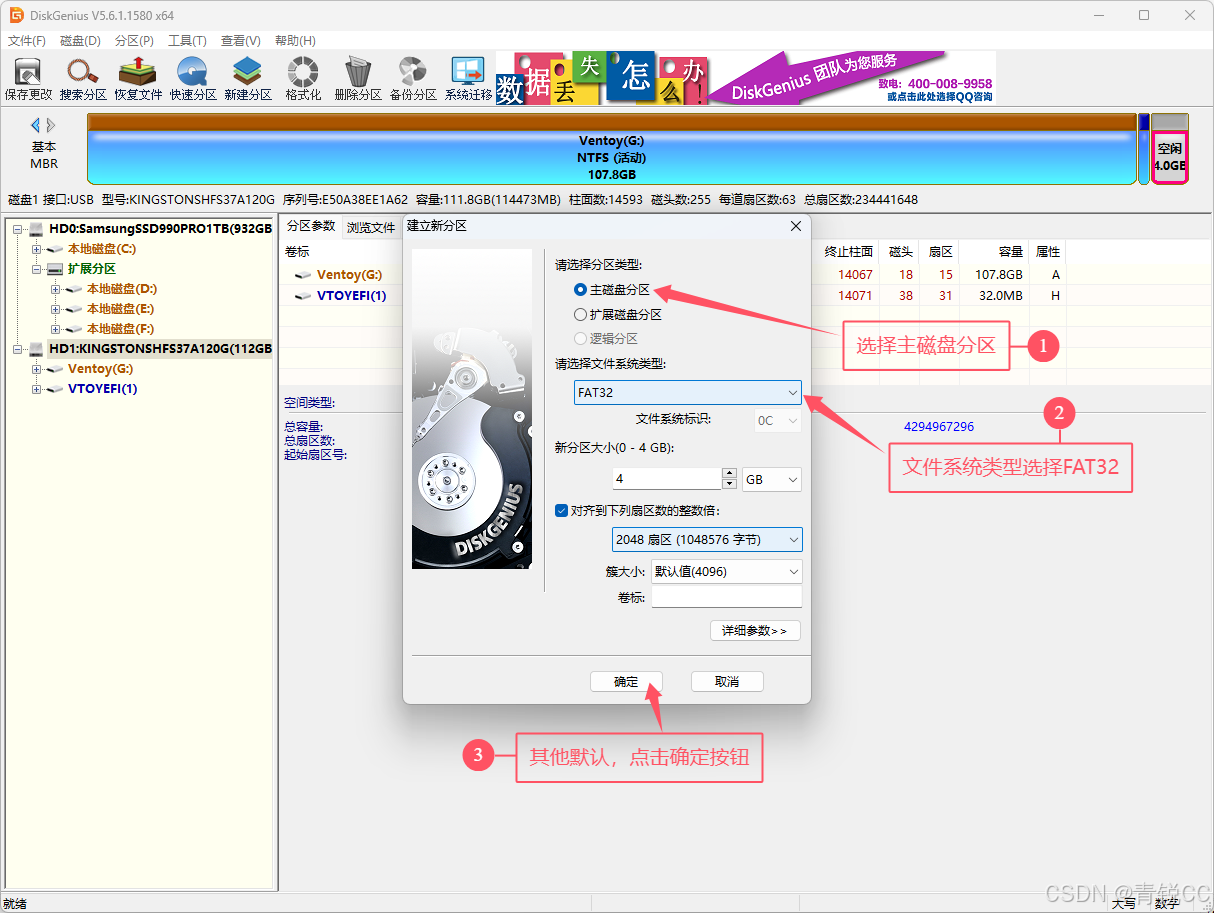Close the 建立新分区 dialog
Screen dimensions: 1214x913
pos(796,226)
